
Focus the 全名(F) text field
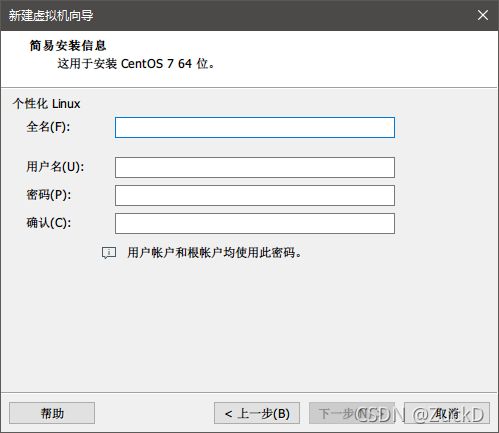(255, 127)
